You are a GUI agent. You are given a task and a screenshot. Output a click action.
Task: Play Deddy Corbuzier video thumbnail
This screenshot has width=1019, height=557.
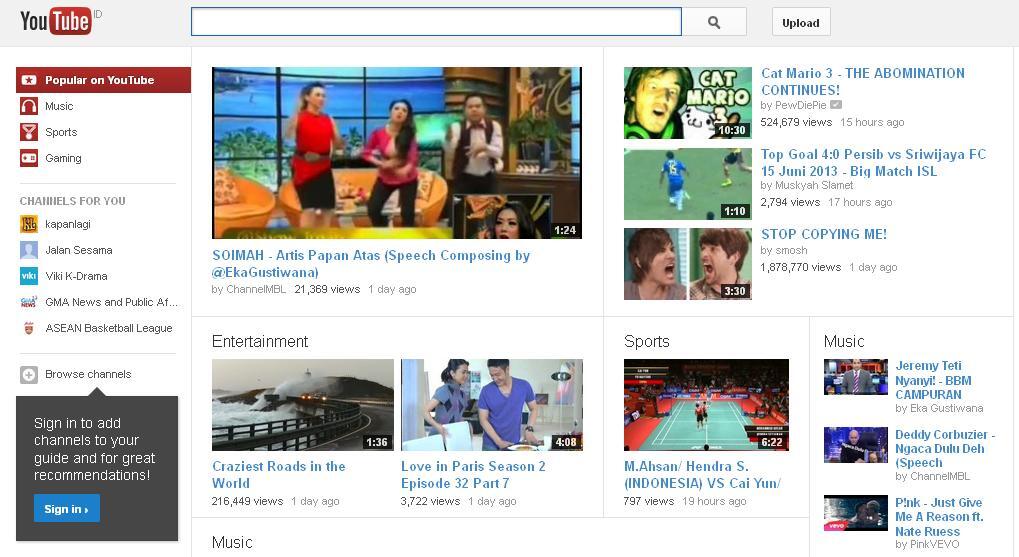[x=855, y=445]
